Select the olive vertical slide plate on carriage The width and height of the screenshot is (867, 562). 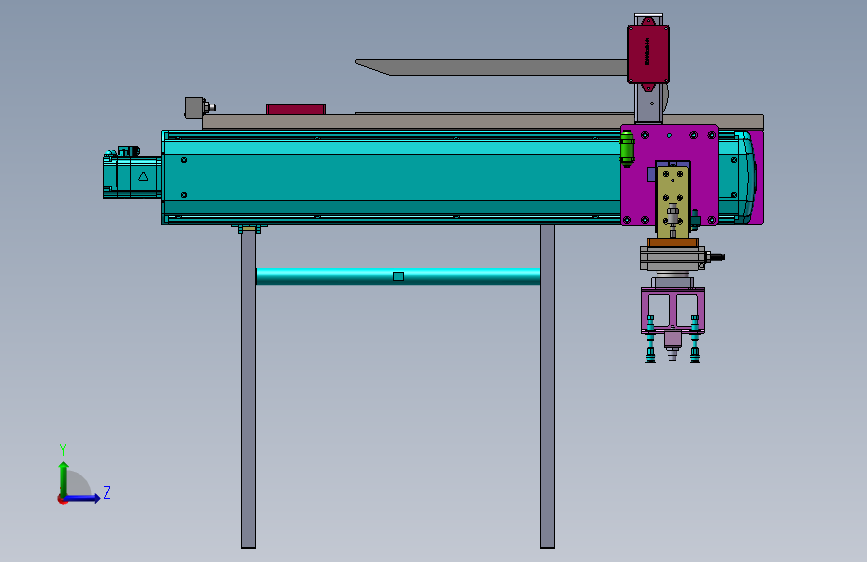pos(672,202)
